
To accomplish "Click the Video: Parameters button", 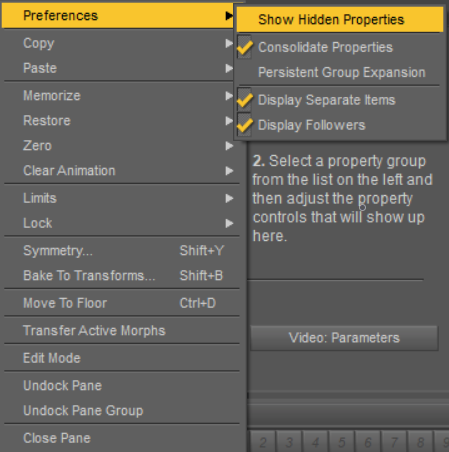I will pos(344,338).
